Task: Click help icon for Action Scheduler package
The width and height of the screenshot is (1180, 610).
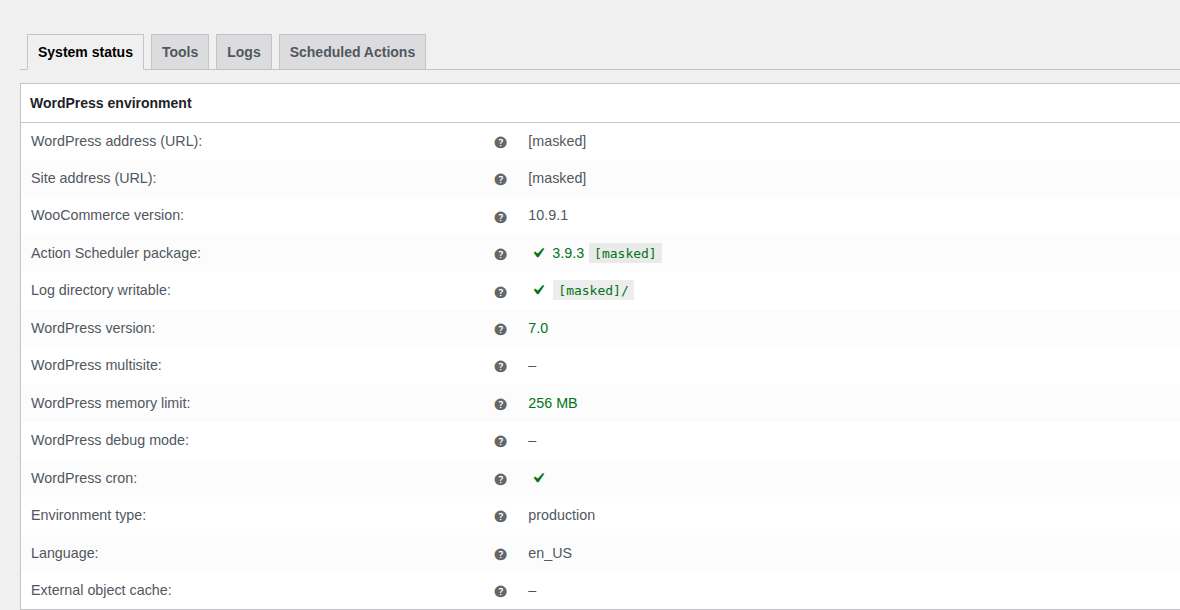Action: click(500, 255)
